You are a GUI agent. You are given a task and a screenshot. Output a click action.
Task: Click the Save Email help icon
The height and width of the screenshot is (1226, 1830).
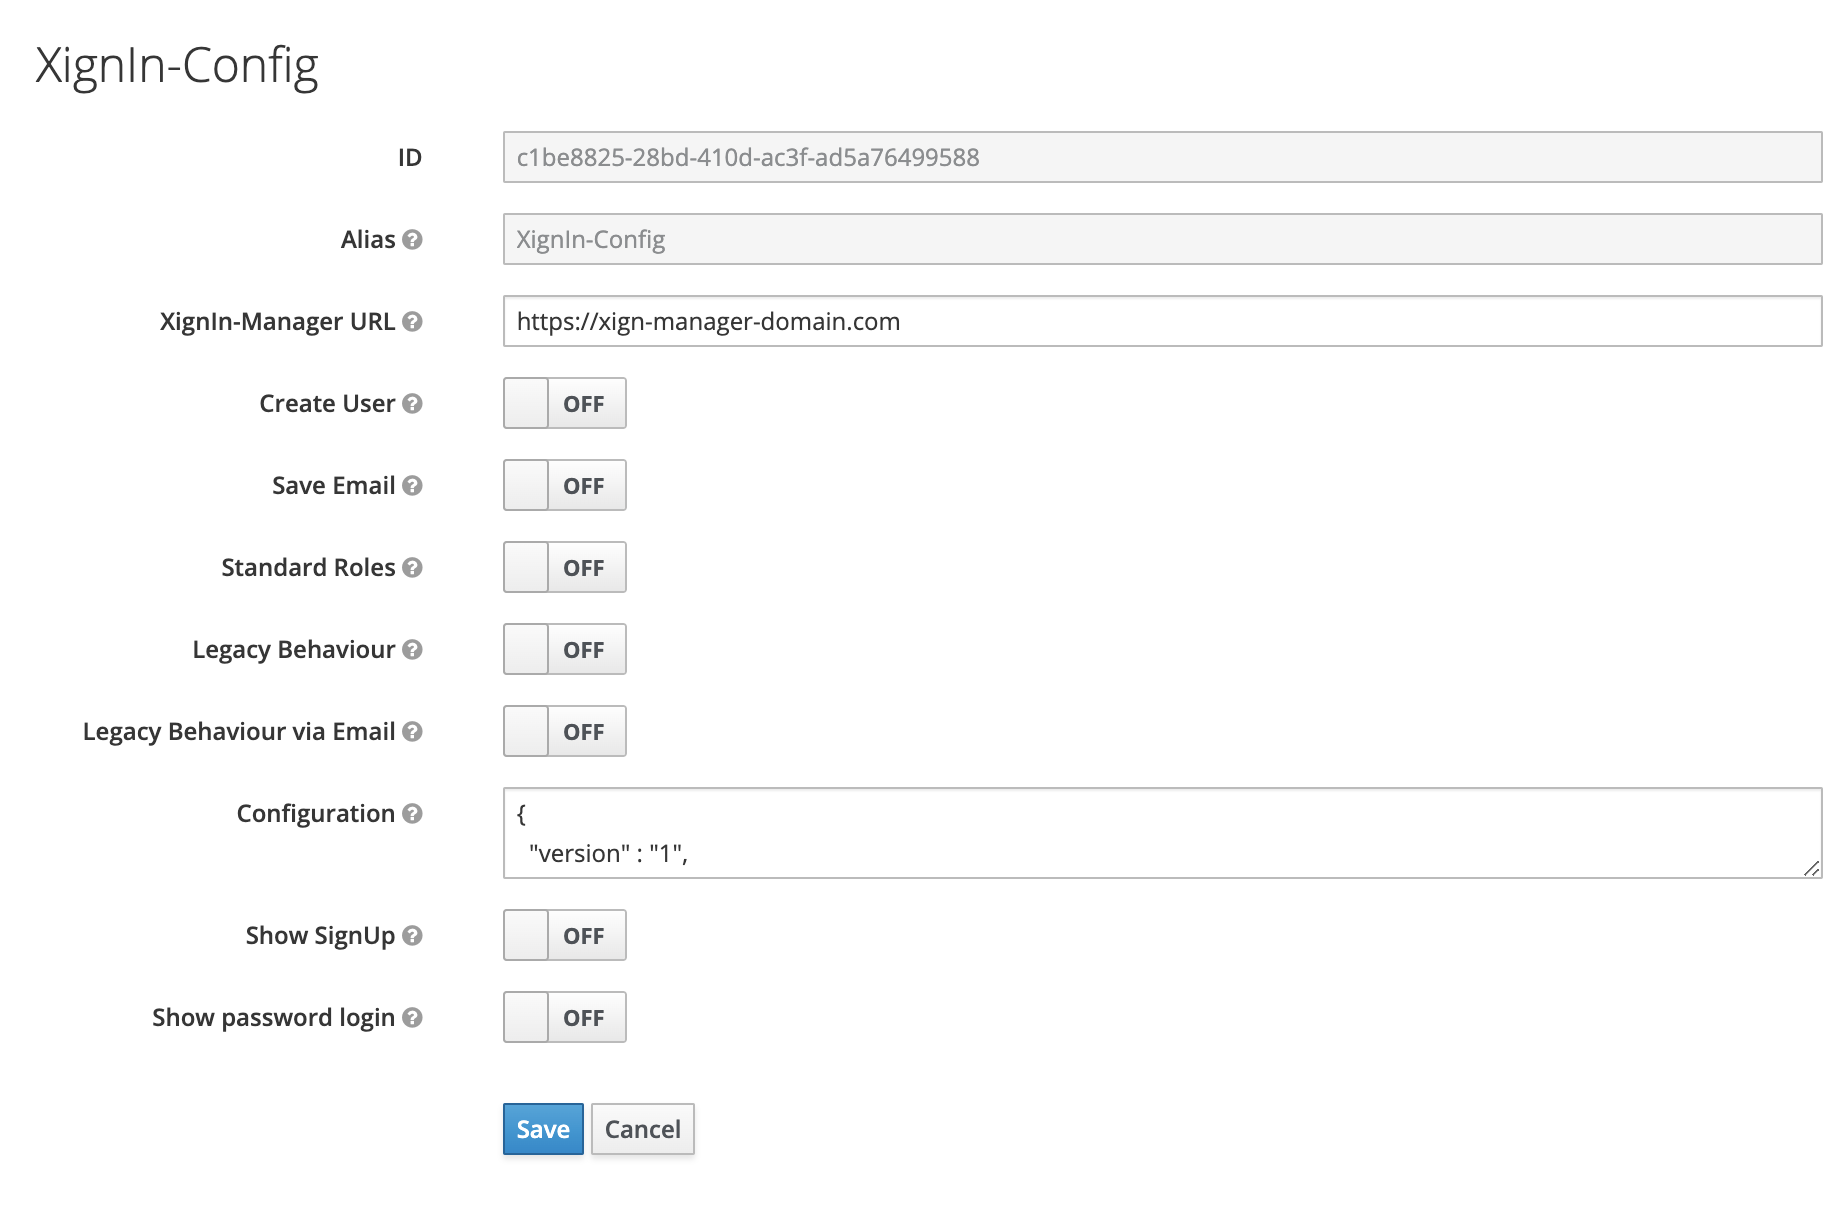click(x=412, y=486)
